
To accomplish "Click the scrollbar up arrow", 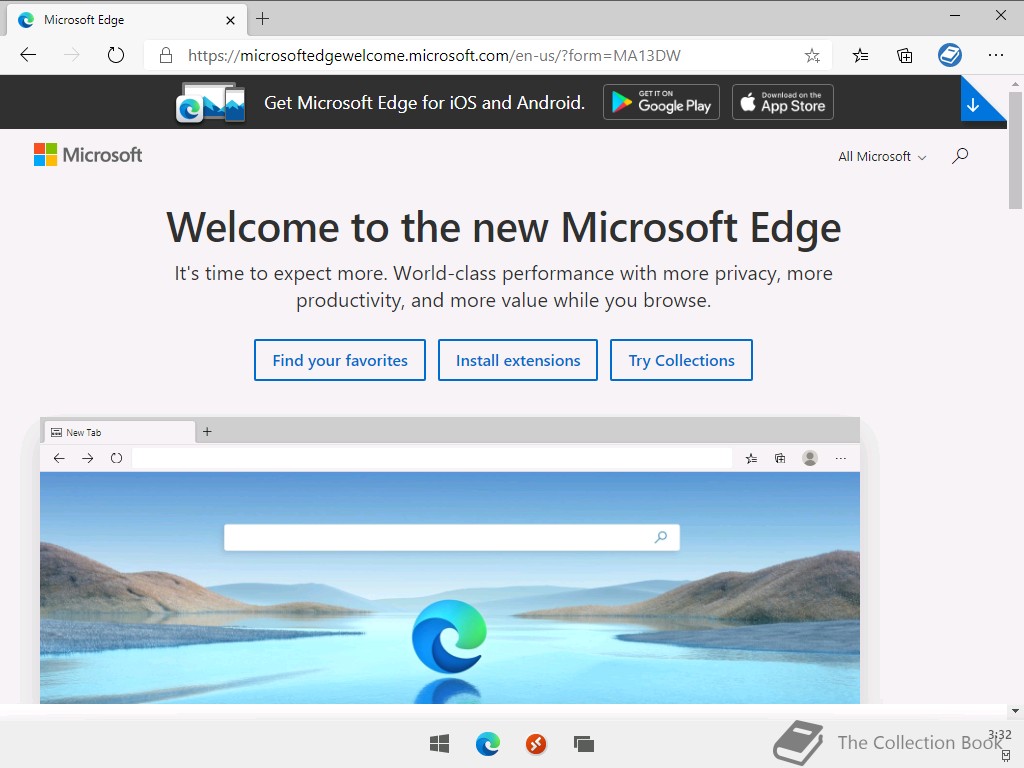I will tap(1015, 84).
